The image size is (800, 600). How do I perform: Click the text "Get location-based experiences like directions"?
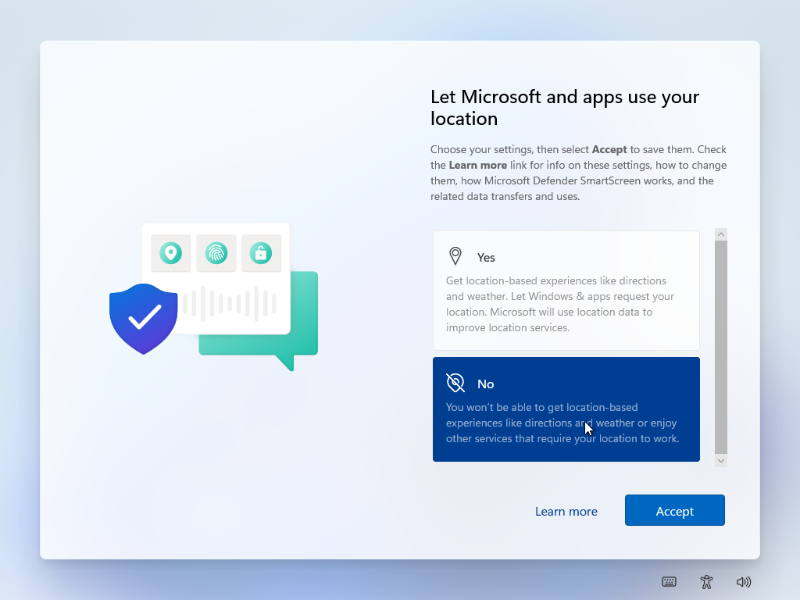[x=556, y=281]
